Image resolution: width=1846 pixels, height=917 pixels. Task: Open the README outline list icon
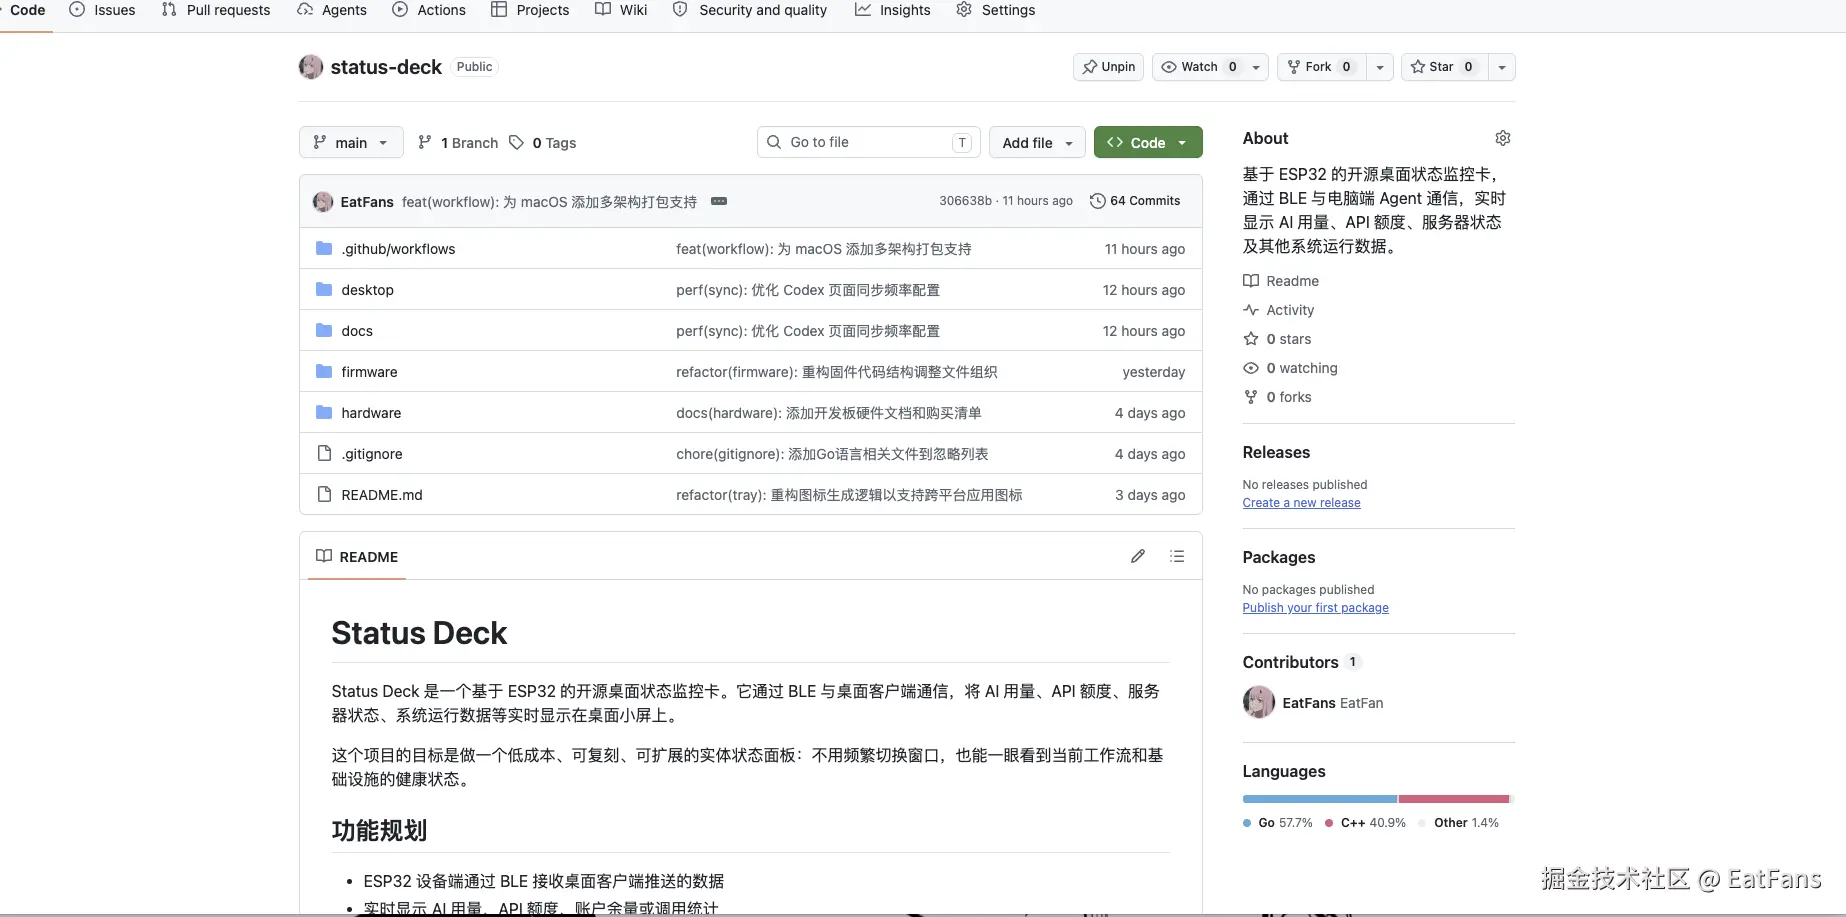(1177, 556)
